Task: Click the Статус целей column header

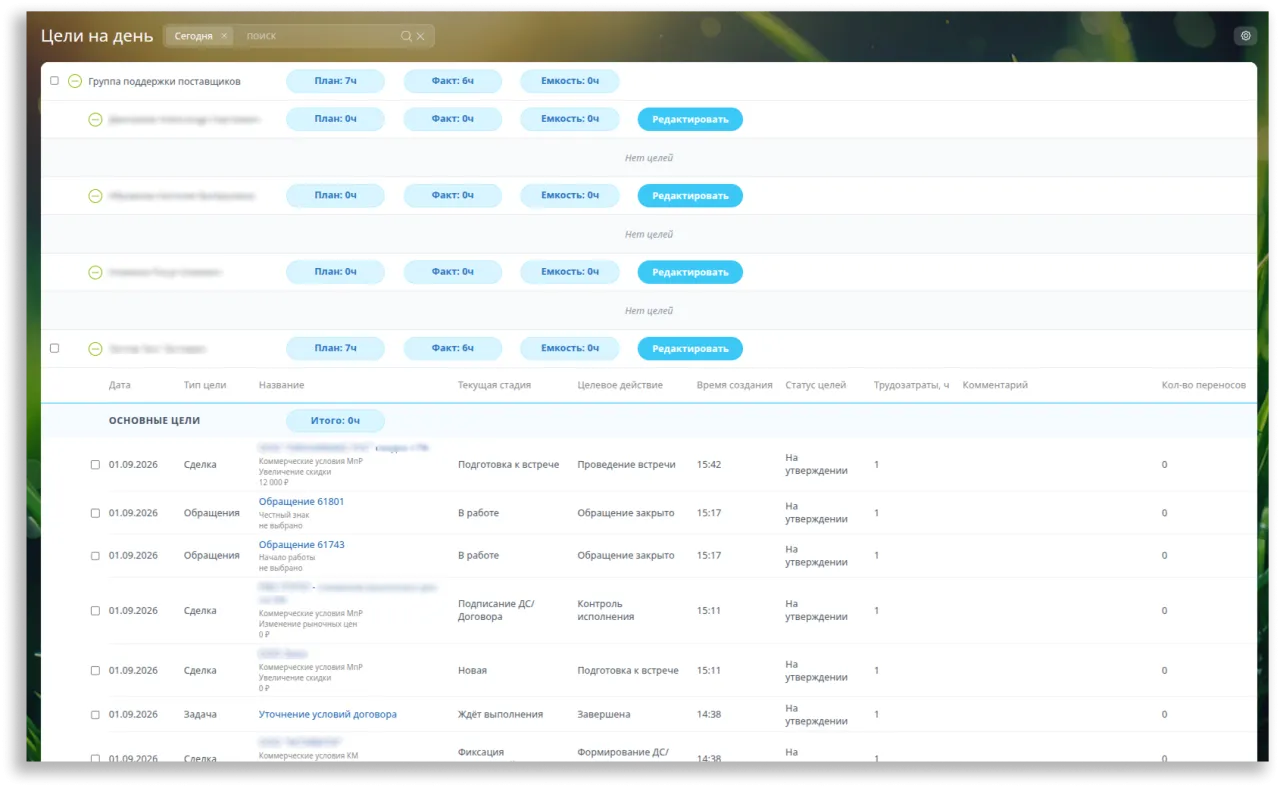Action: coord(816,385)
